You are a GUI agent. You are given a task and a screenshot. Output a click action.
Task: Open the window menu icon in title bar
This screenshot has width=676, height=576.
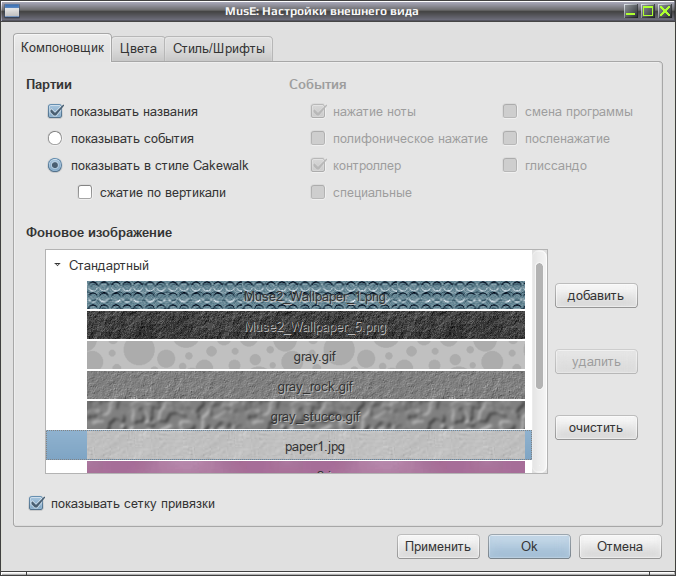(x=12, y=11)
